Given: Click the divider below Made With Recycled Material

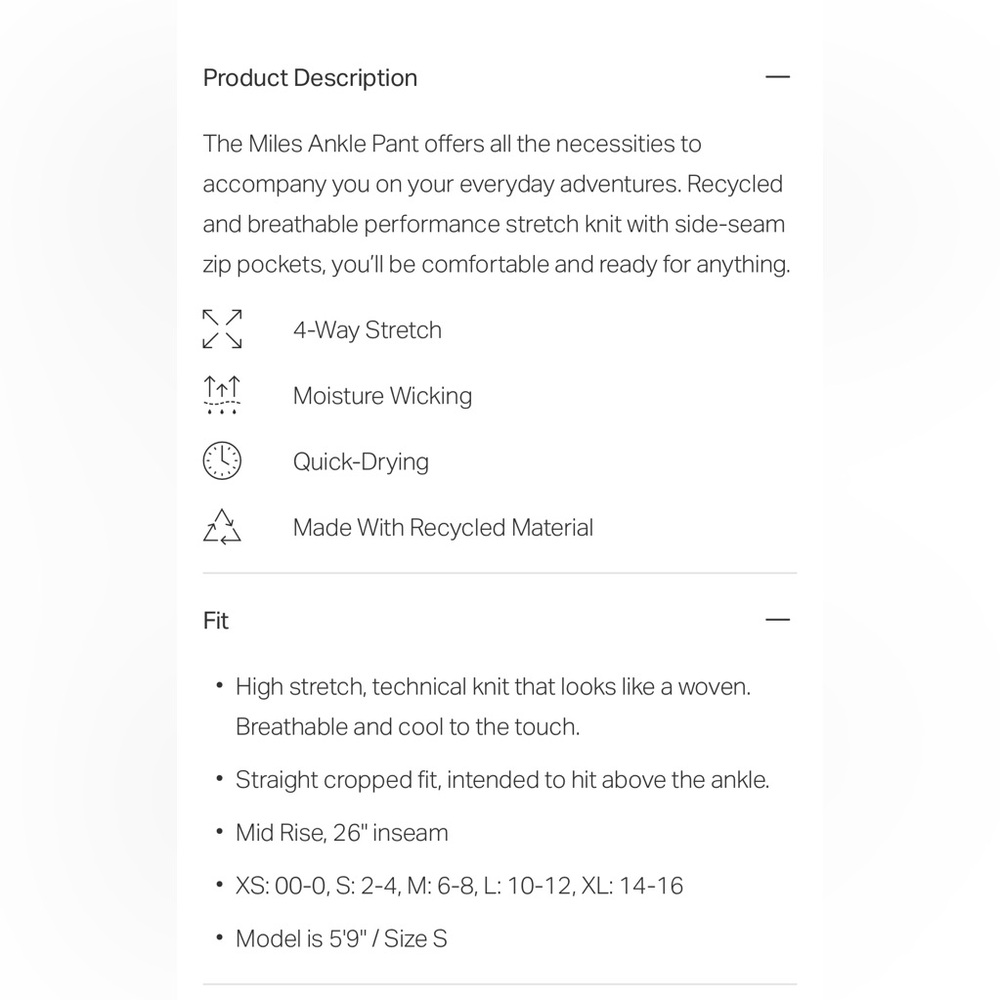Looking at the screenshot, I should pyautogui.click(x=500, y=573).
